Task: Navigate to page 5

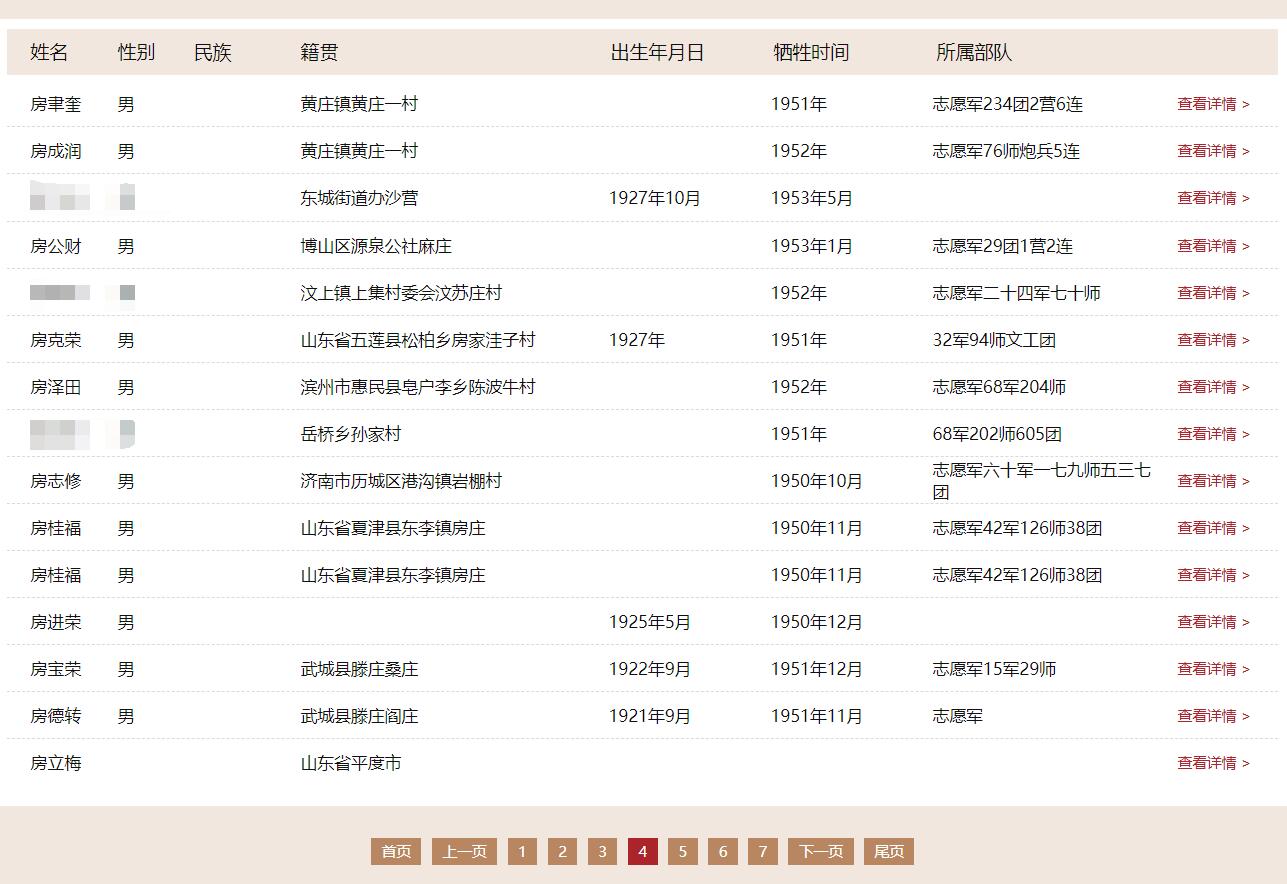Action: (683, 851)
